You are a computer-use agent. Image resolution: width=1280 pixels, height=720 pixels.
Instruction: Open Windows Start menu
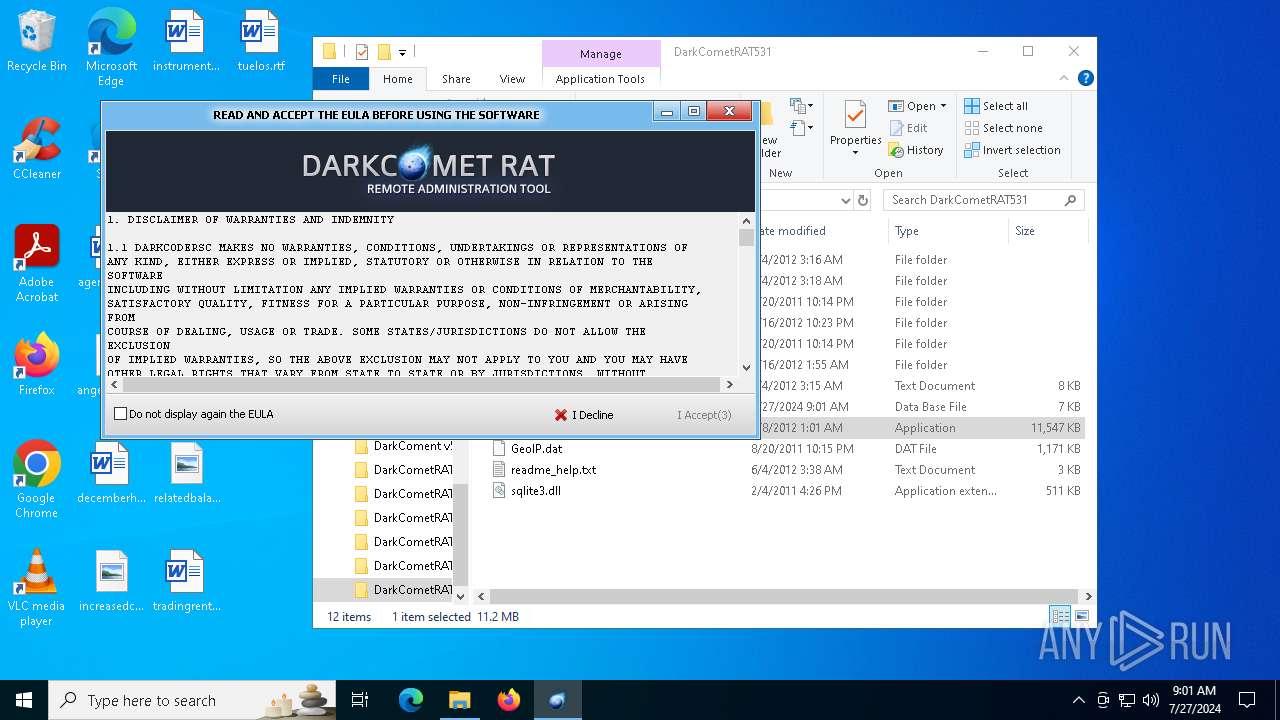[x=24, y=700]
